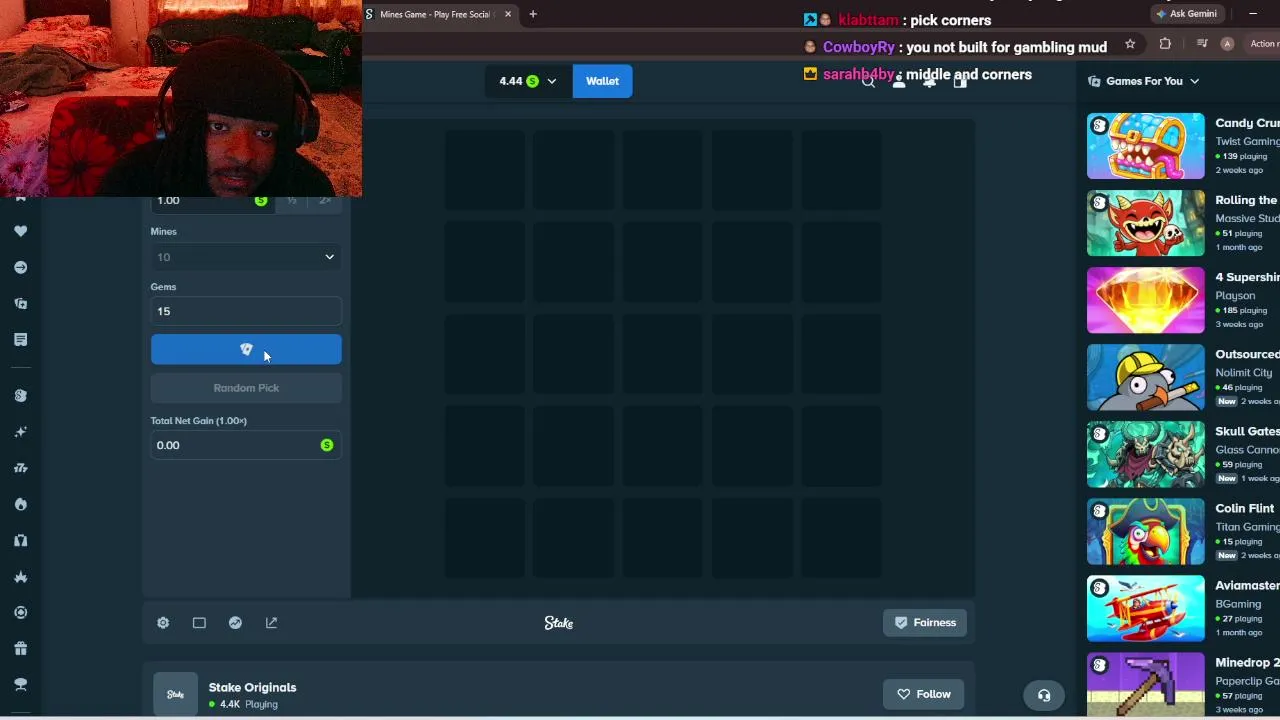1280x720 pixels.
Task: Bookmark the page with the star icon
Action: pos(1130,44)
